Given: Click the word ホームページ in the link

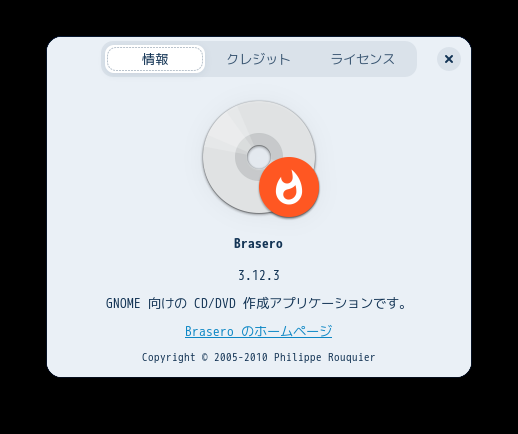Looking at the screenshot, I should [x=293, y=331].
